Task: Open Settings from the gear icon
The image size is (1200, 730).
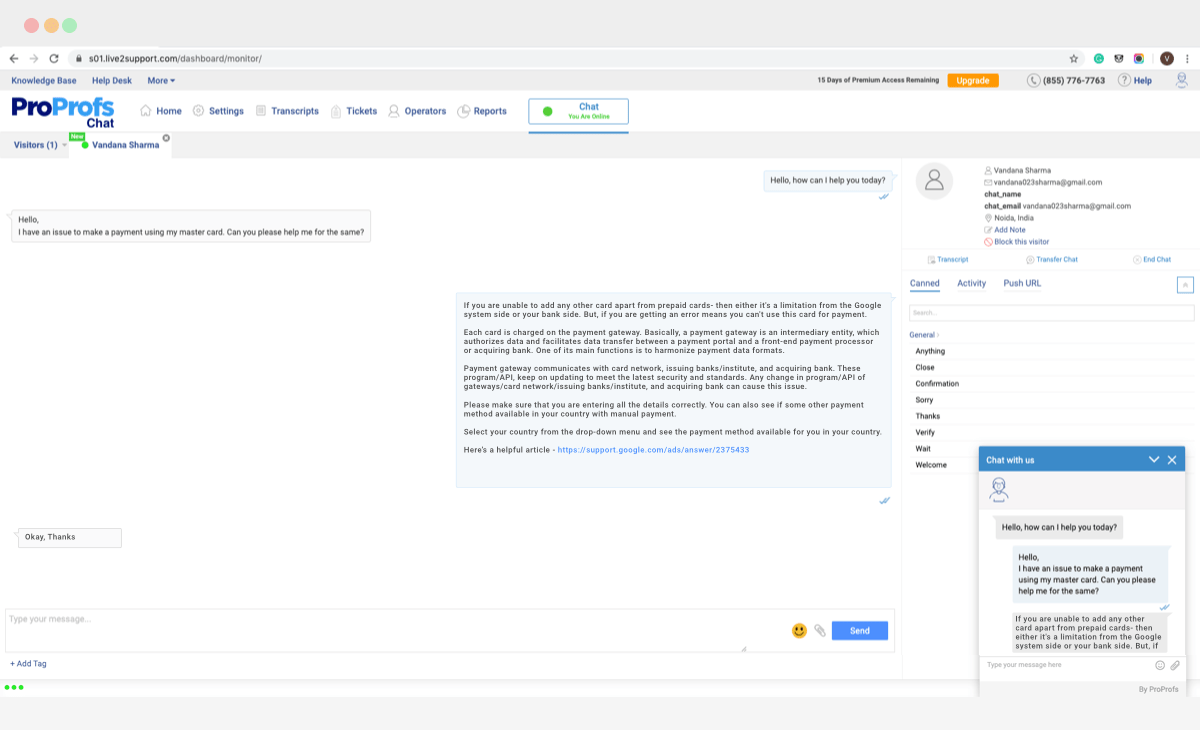Action: [218, 111]
